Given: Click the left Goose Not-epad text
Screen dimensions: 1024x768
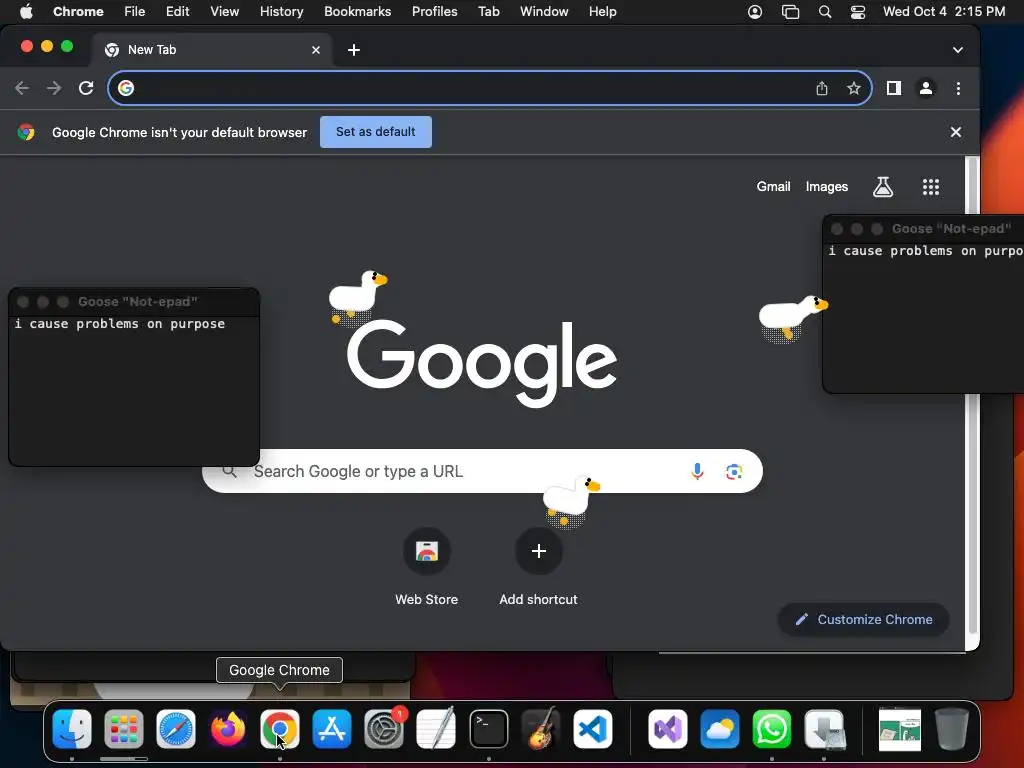Looking at the screenshot, I should (x=120, y=324).
